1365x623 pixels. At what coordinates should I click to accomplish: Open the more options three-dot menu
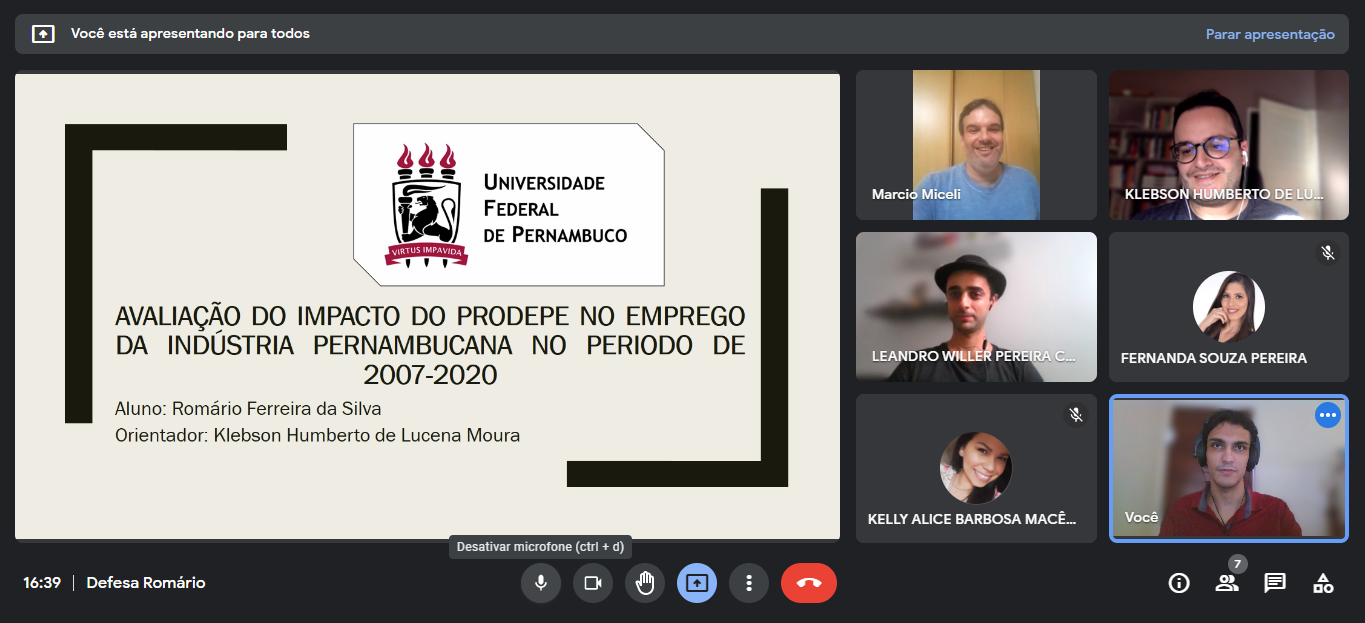[749, 583]
